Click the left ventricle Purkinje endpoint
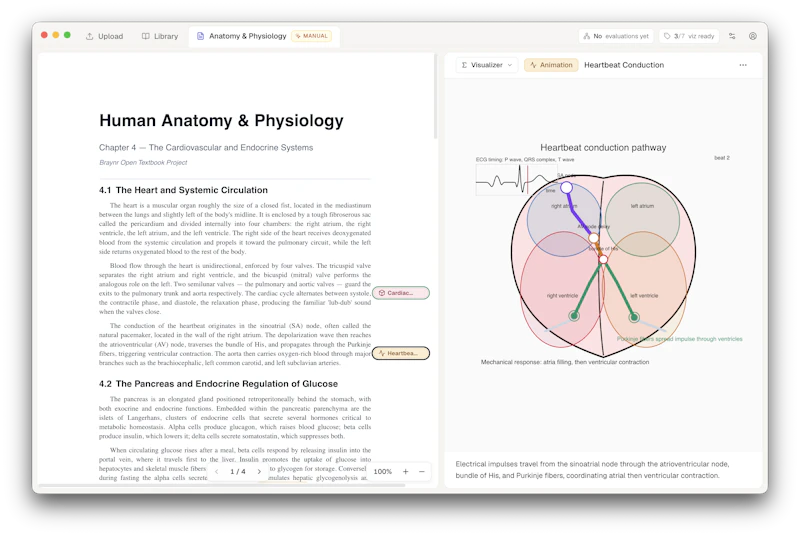 (634, 317)
